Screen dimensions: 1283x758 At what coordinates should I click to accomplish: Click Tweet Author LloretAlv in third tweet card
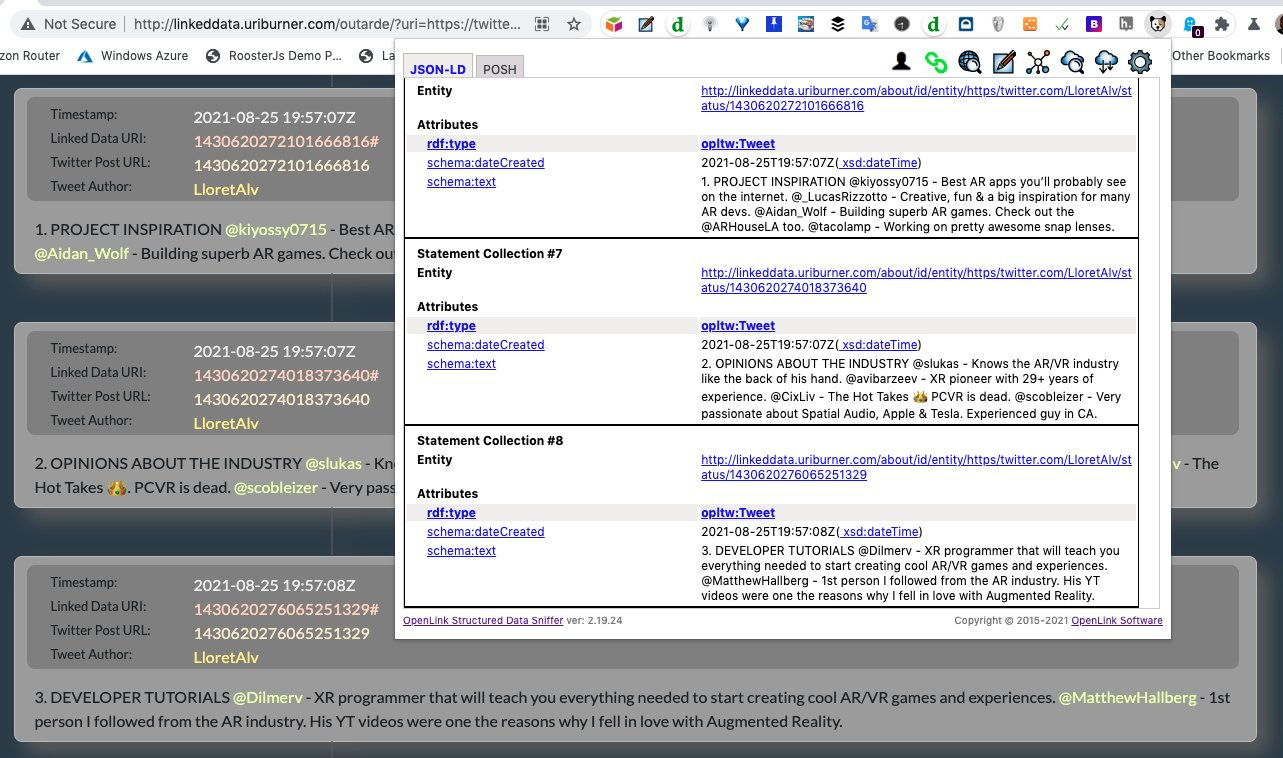[226, 658]
